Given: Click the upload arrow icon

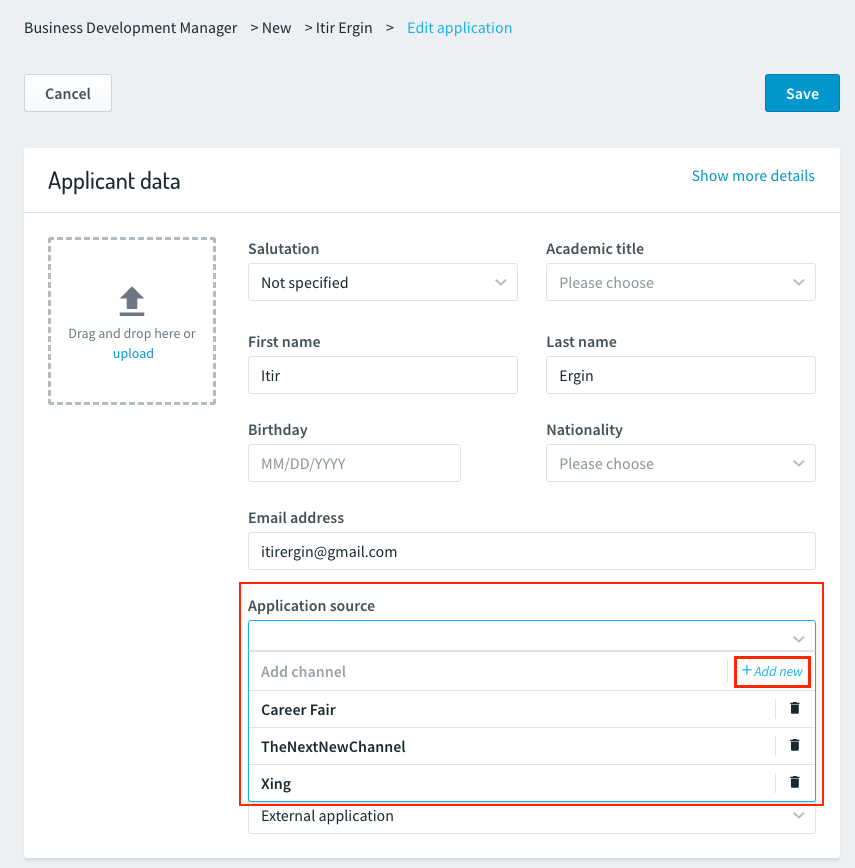Looking at the screenshot, I should coord(132,301).
